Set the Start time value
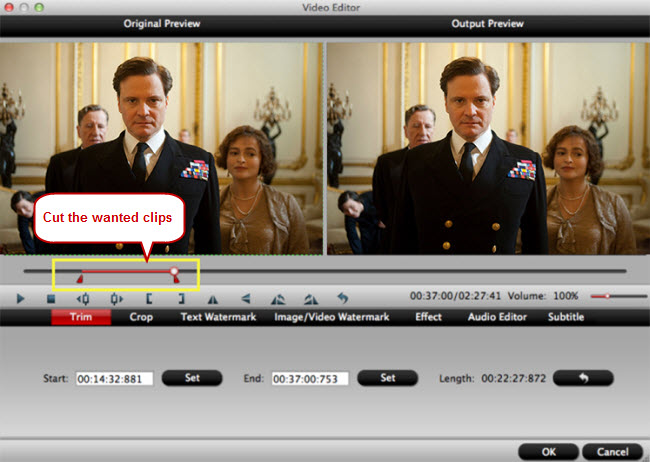Viewport: 650px width, 462px height. (x=192, y=378)
